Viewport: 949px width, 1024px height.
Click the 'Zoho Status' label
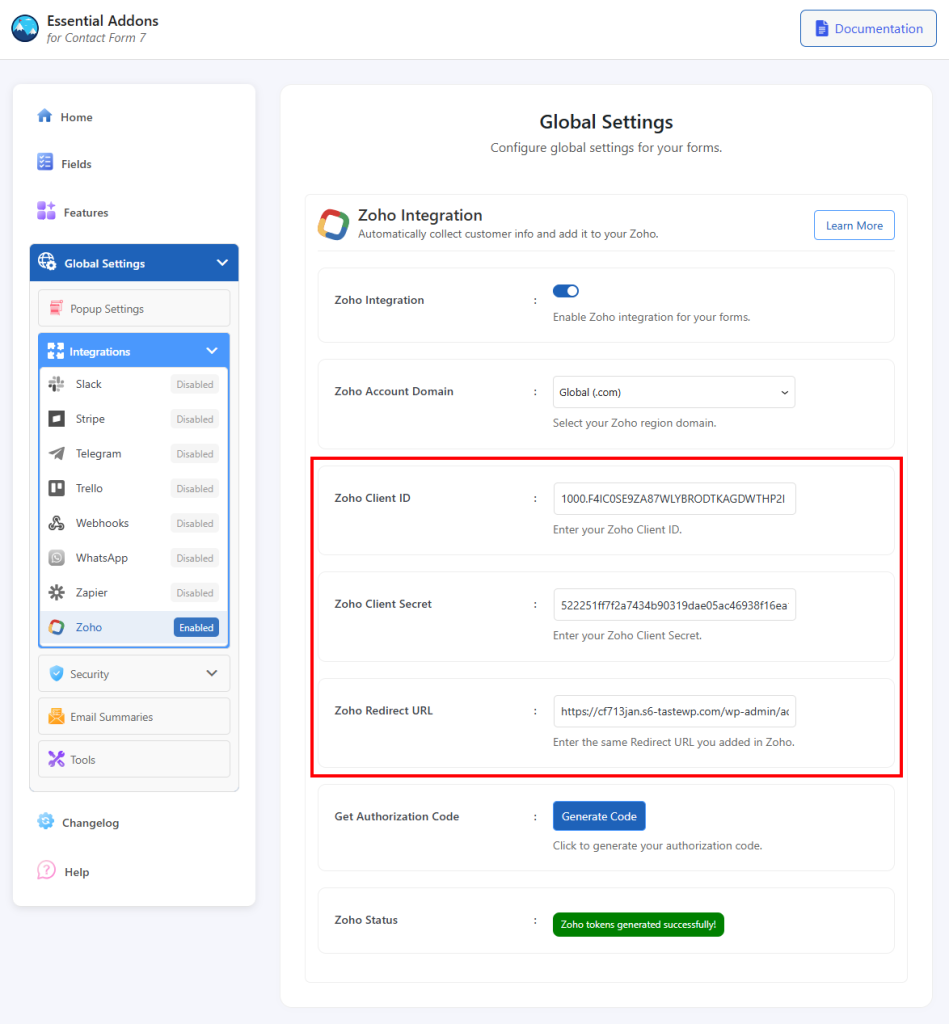[366, 920]
